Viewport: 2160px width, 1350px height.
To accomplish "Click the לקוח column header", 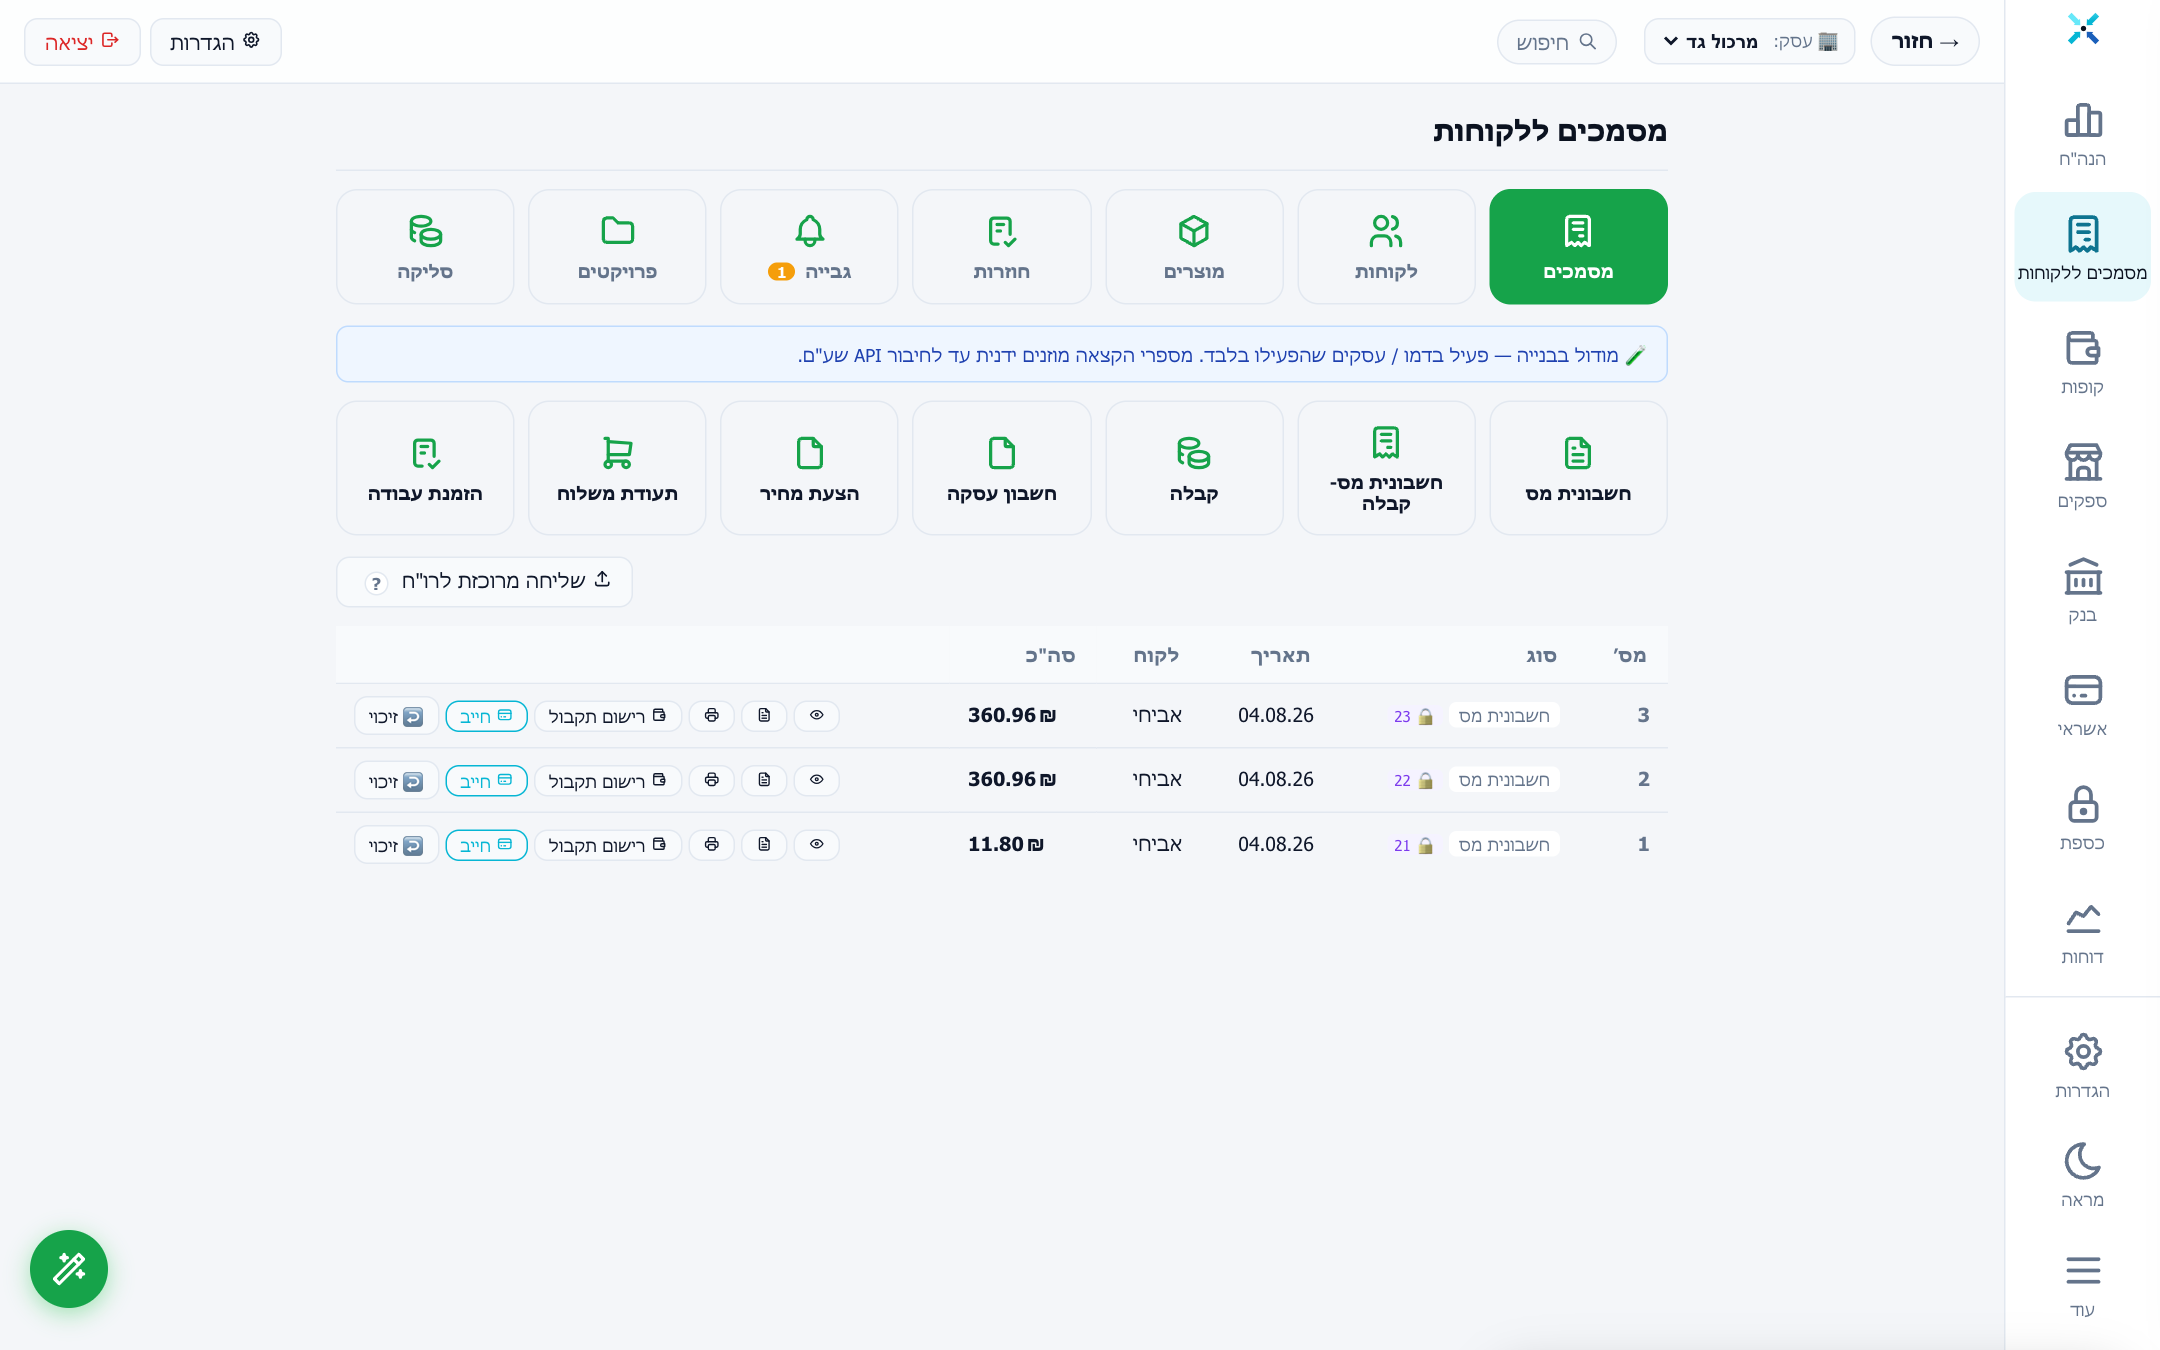I will pyautogui.click(x=1156, y=656).
